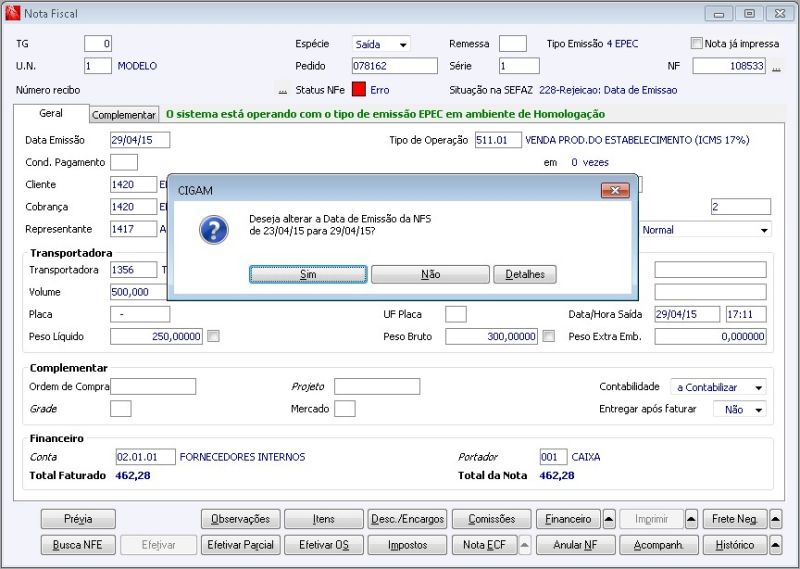Expand the arrow next to Histórico button

(x=775, y=545)
